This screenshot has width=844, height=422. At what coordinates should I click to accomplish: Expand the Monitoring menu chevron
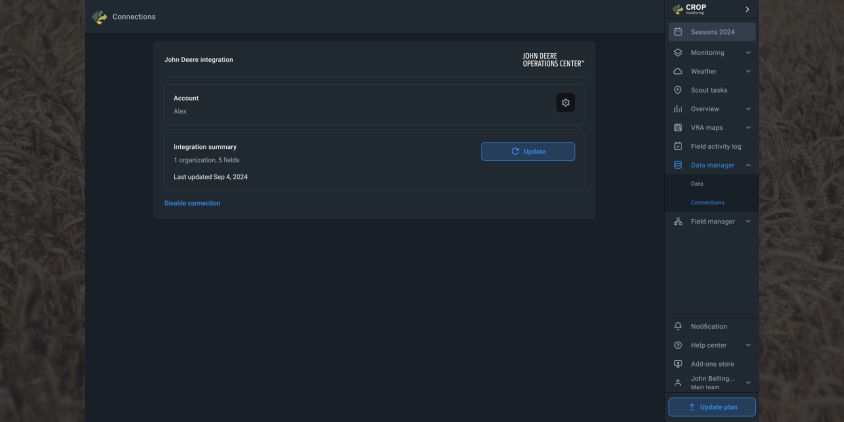tap(748, 53)
